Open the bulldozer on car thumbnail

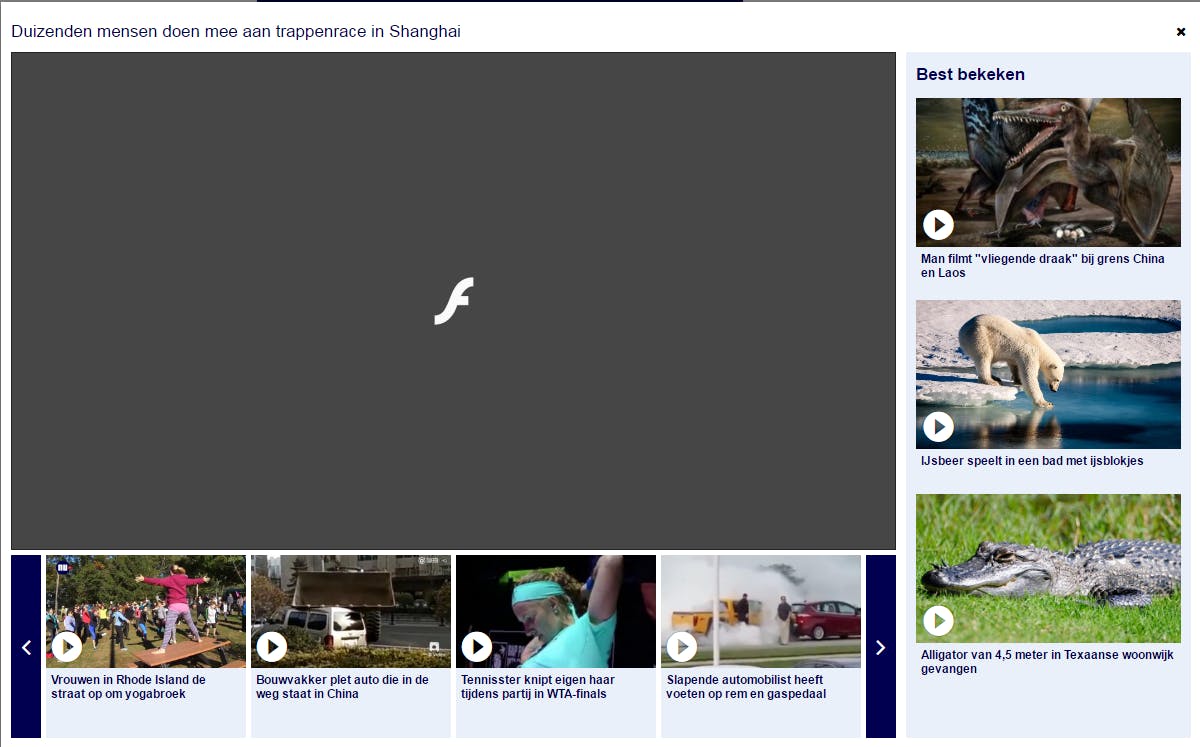351,611
